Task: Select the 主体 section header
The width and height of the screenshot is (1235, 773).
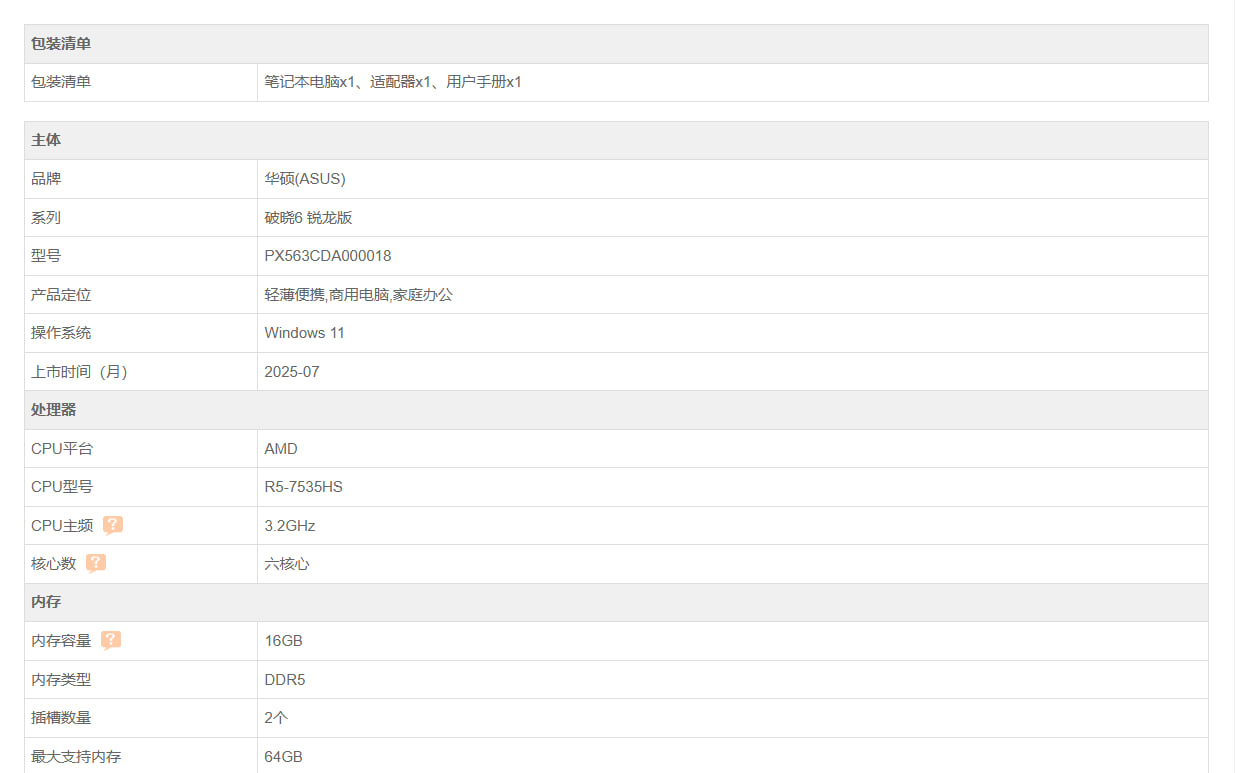Action: coord(46,140)
